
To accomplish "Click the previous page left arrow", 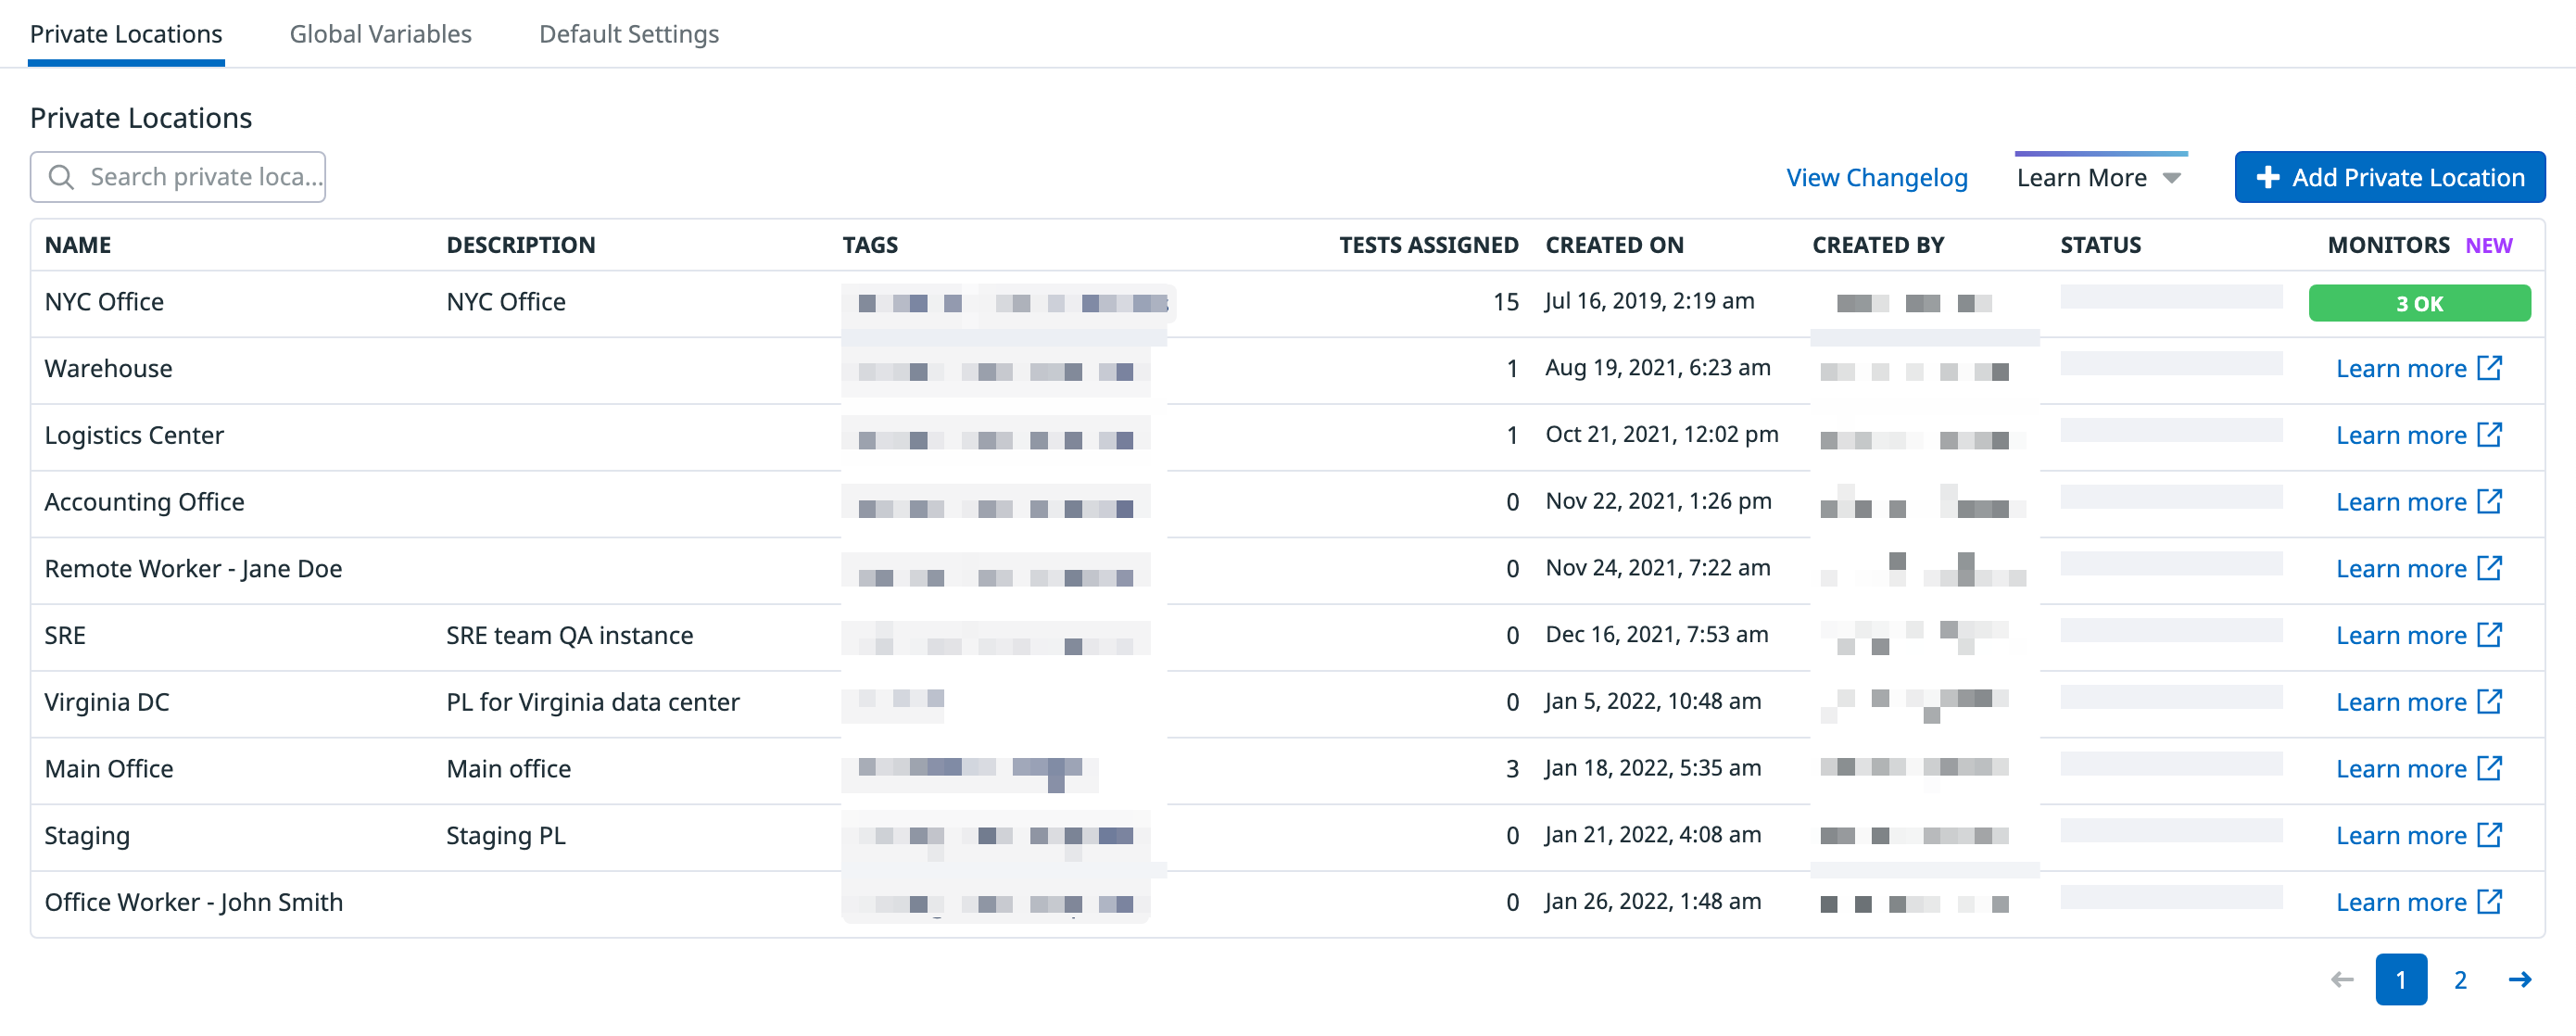I will (2342, 980).
